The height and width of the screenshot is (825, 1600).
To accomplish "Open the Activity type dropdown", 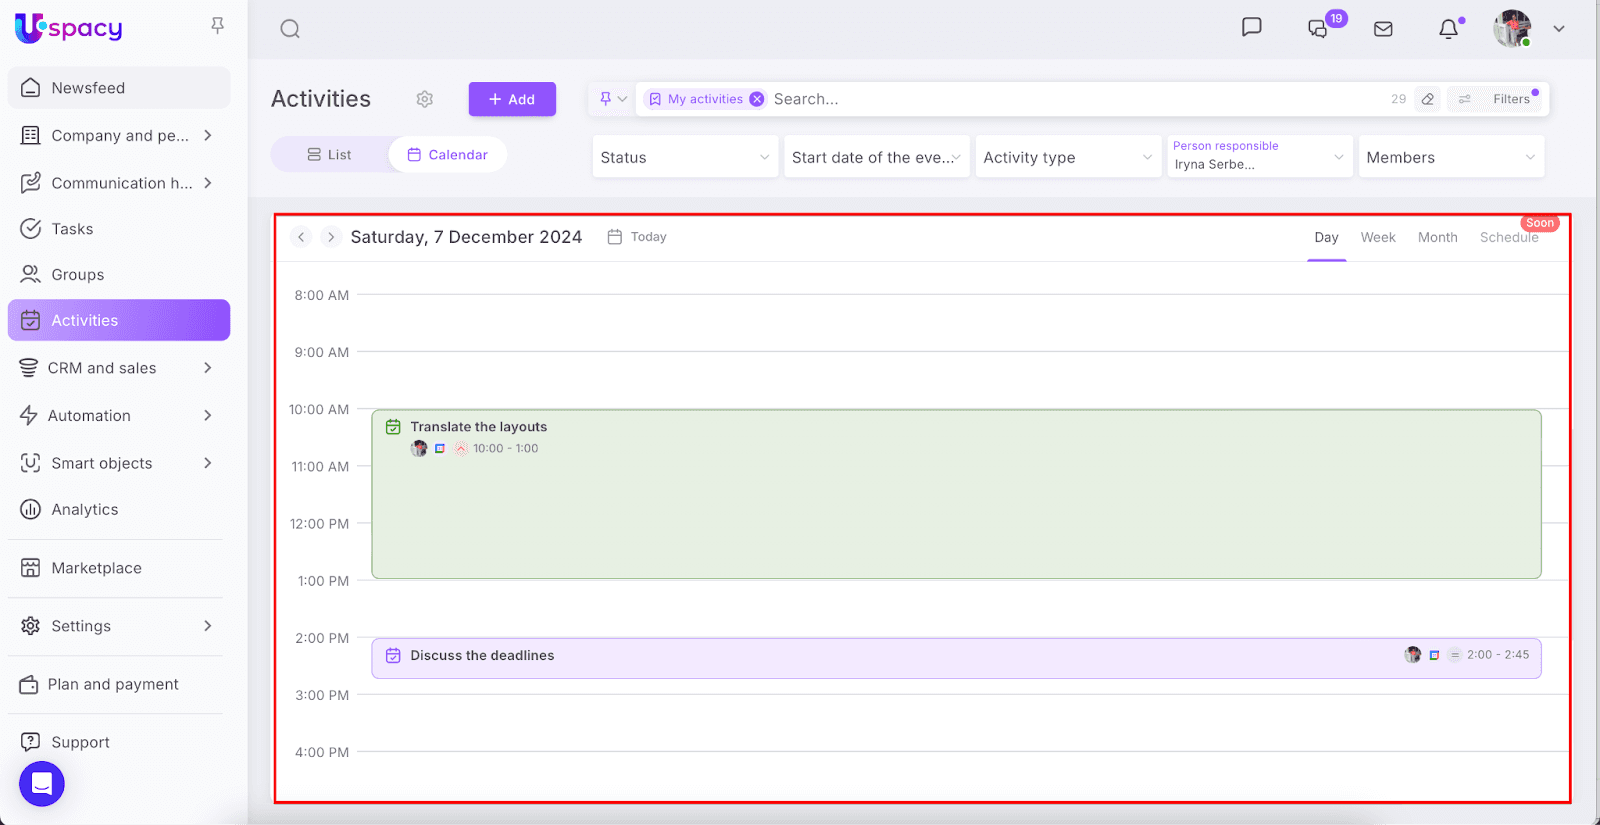I will pyautogui.click(x=1067, y=157).
